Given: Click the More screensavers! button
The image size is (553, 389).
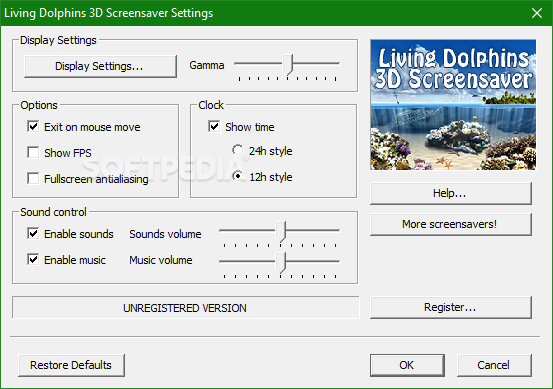Looking at the screenshot, I should [x=451, y=224].
